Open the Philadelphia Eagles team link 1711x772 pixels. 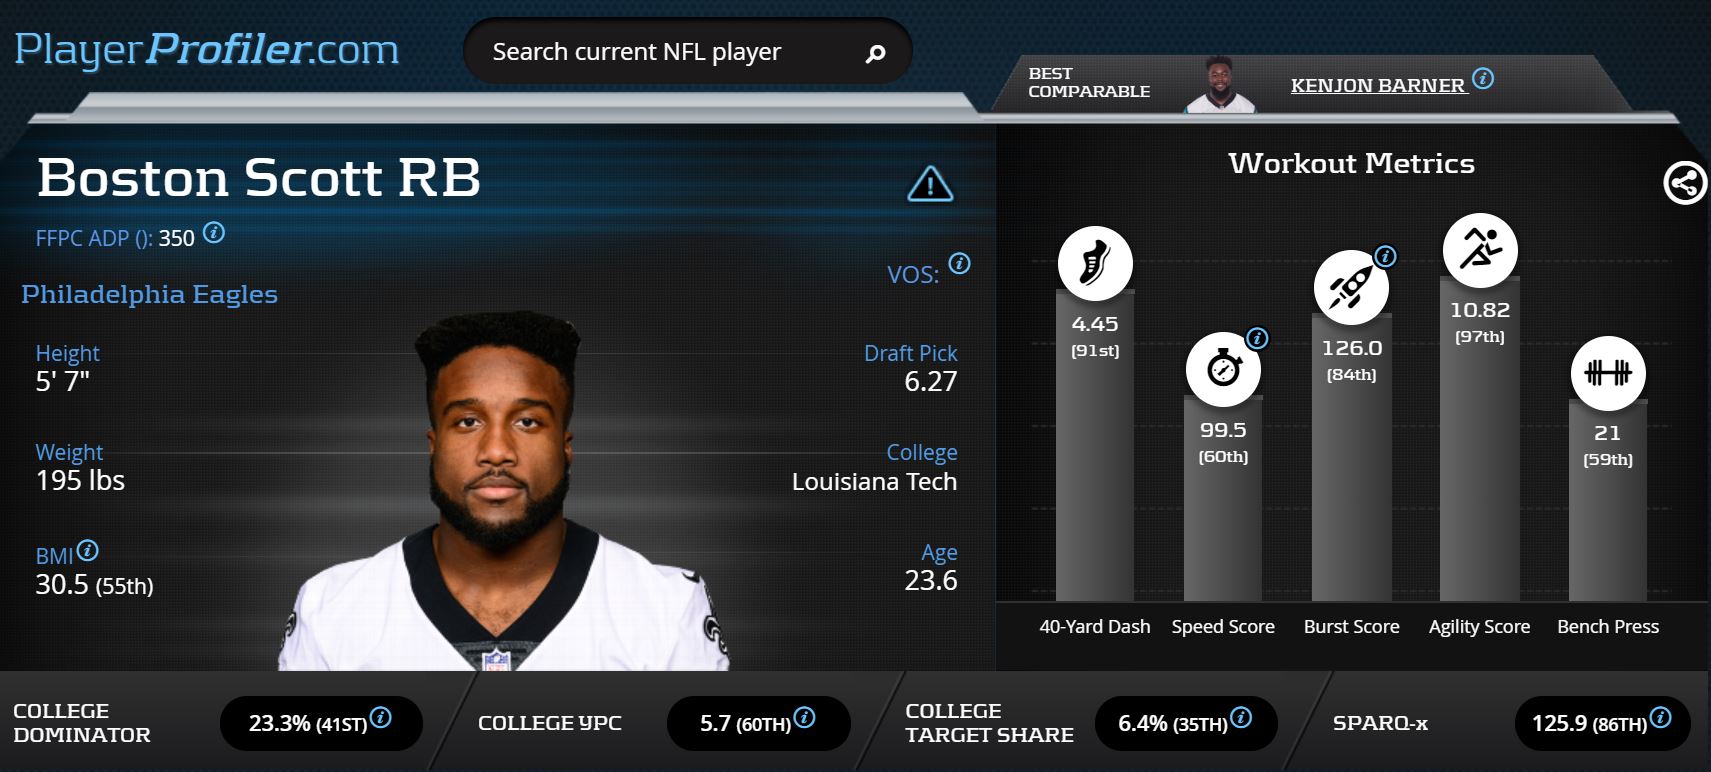tap(149, 294)
